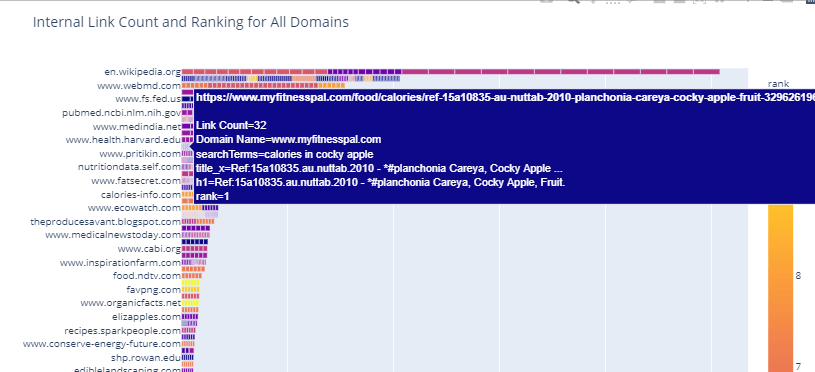Click the myfitnesspal URL in the hover tooltip
The image size is (815, 372).
(505, 97)
